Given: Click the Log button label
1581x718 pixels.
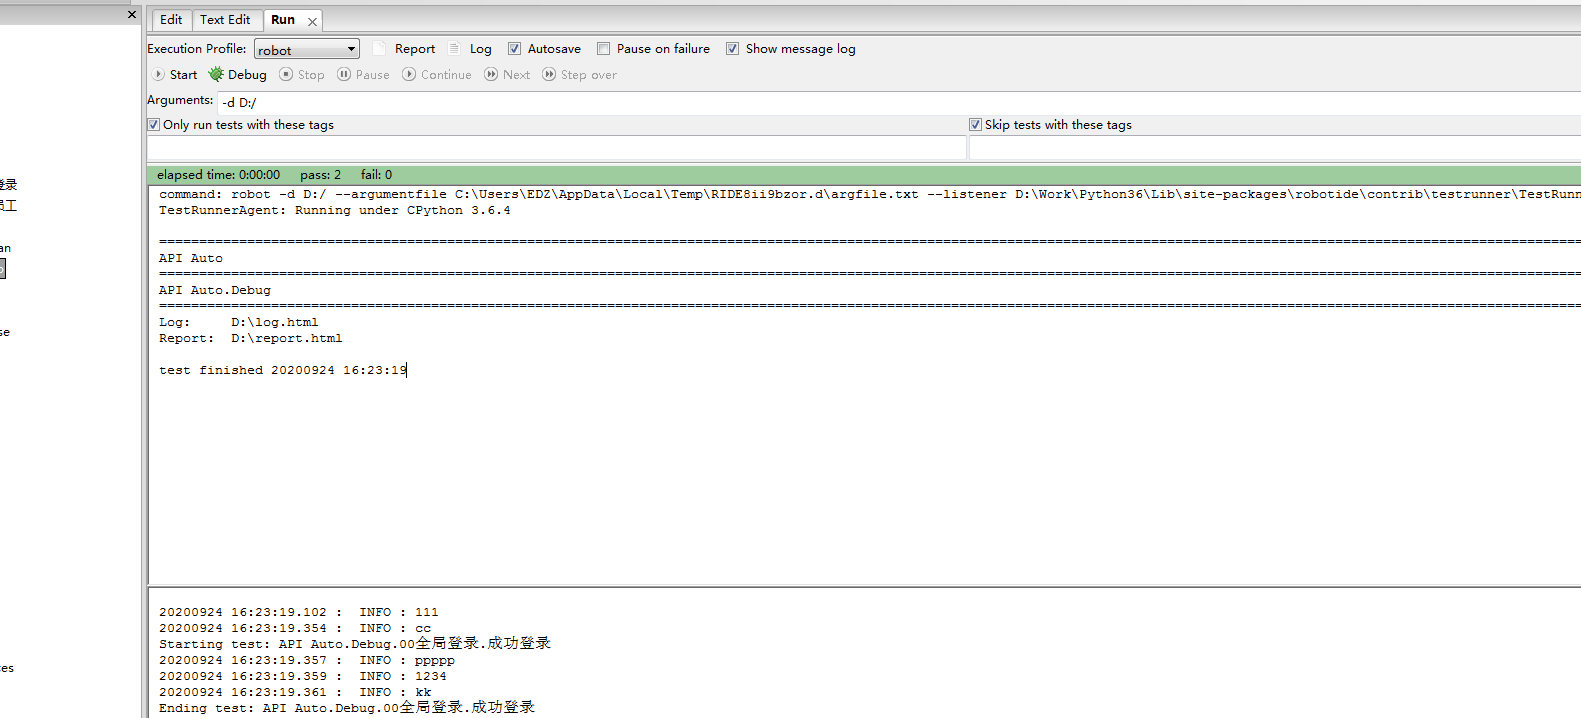Looking at the screenshot, I should coord(481,48).
